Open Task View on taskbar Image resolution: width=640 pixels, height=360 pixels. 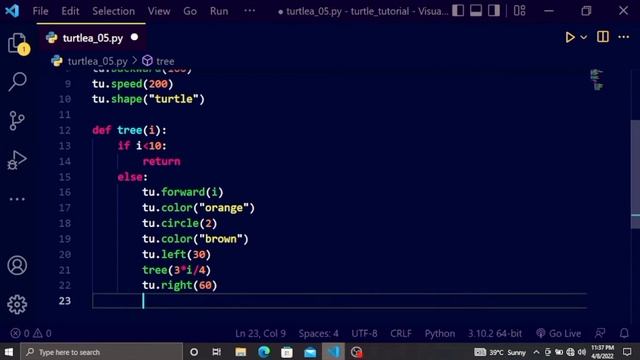(217, 352)
